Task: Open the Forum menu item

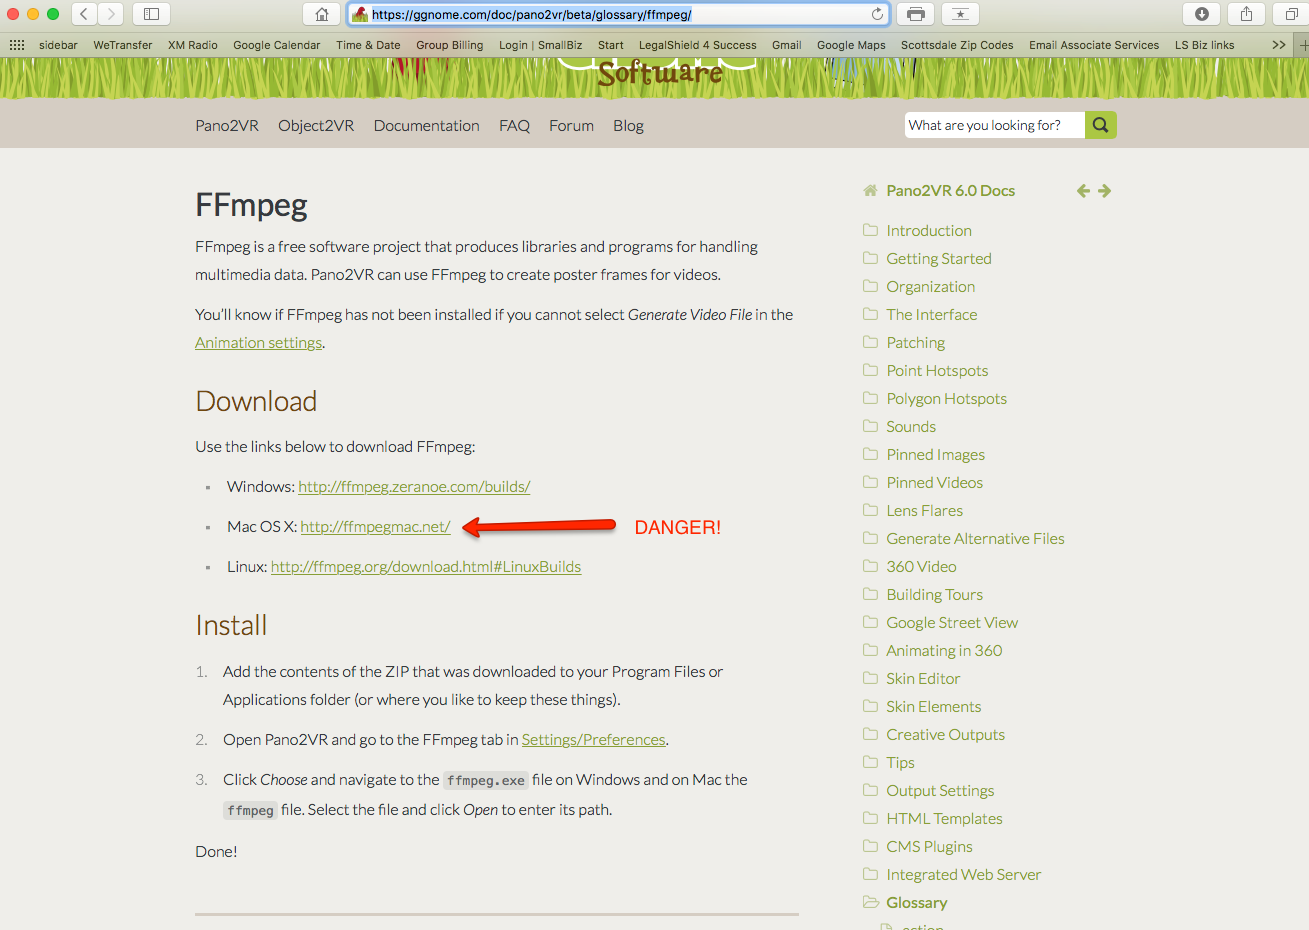Action: tap(571, 125)
